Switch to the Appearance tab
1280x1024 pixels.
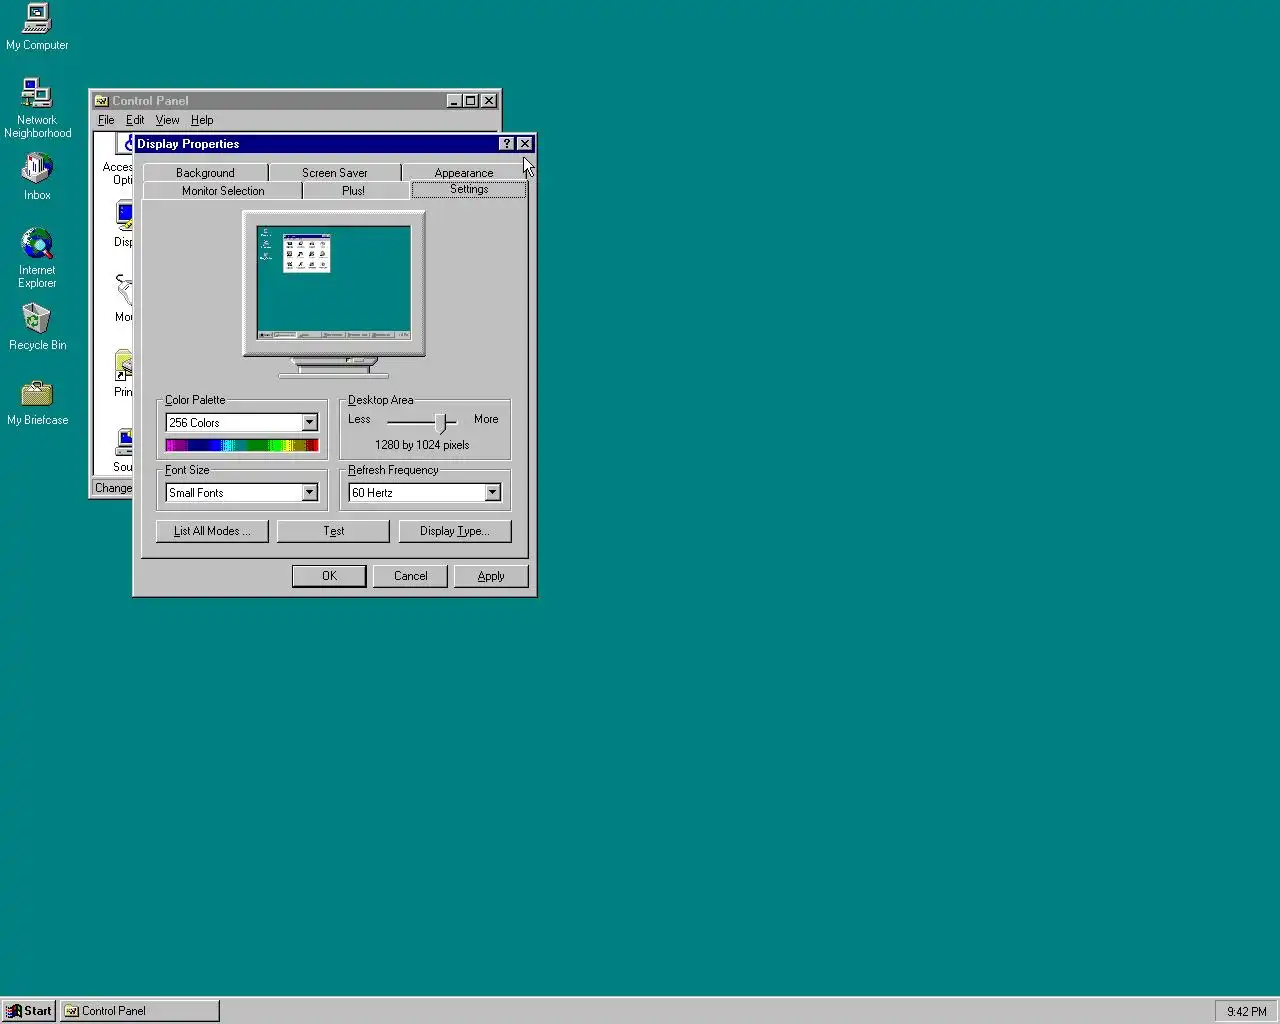(464, 173)
